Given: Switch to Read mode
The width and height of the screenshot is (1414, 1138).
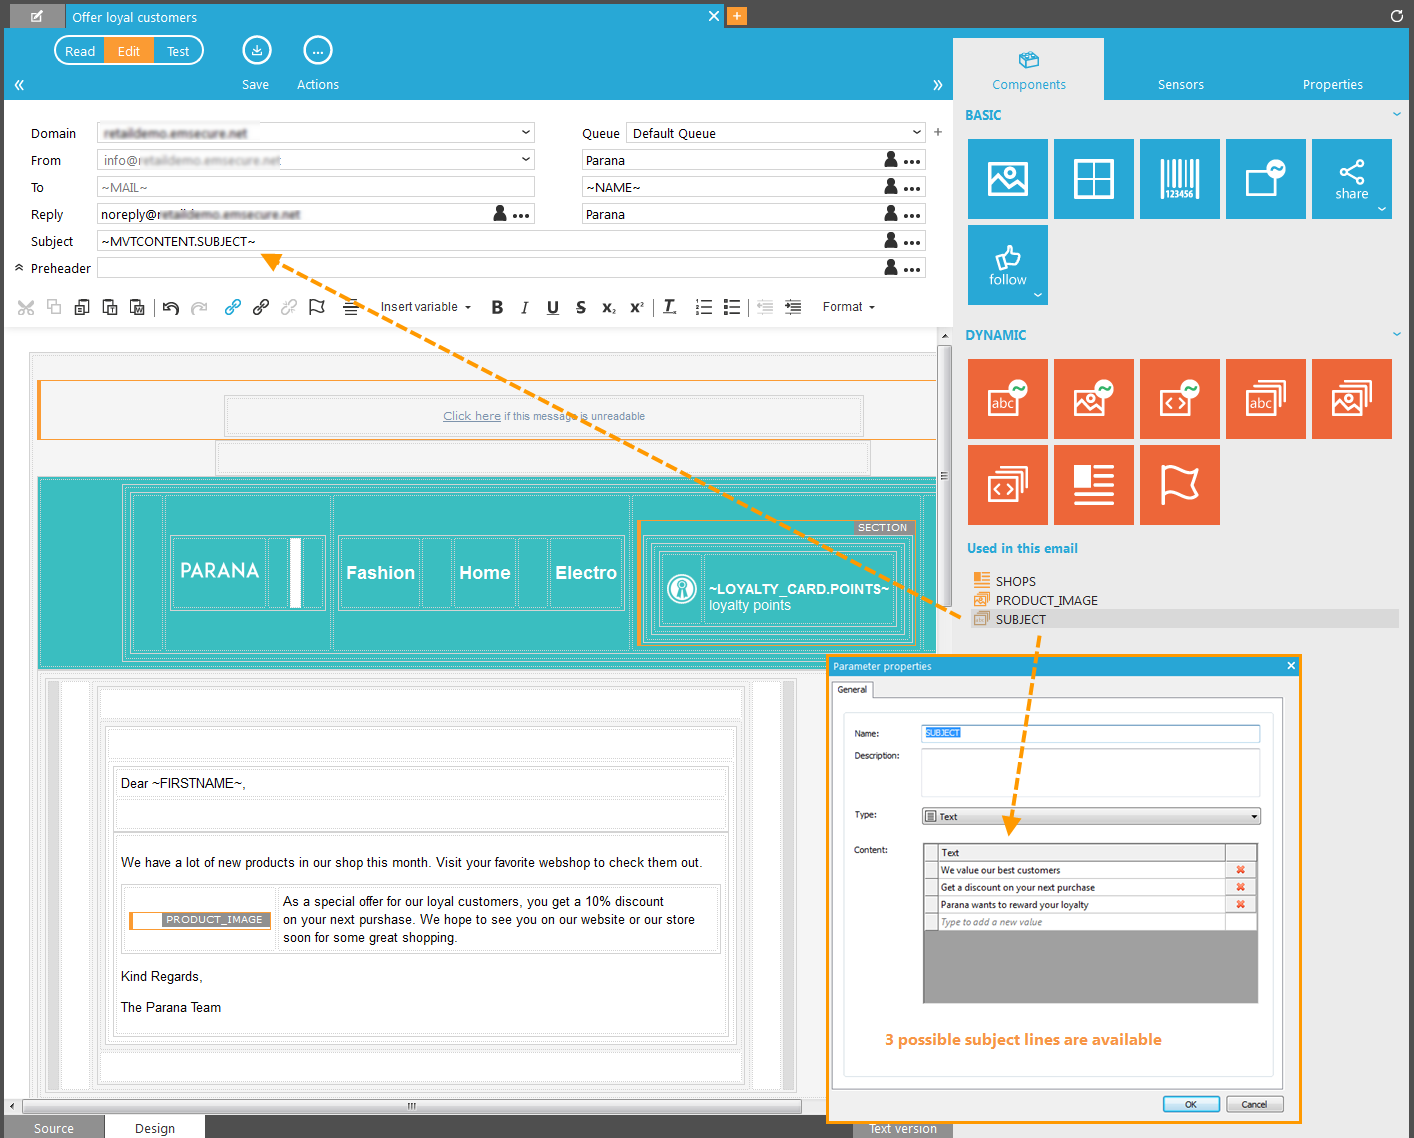Looking at the screenshot, I should 80,51.
